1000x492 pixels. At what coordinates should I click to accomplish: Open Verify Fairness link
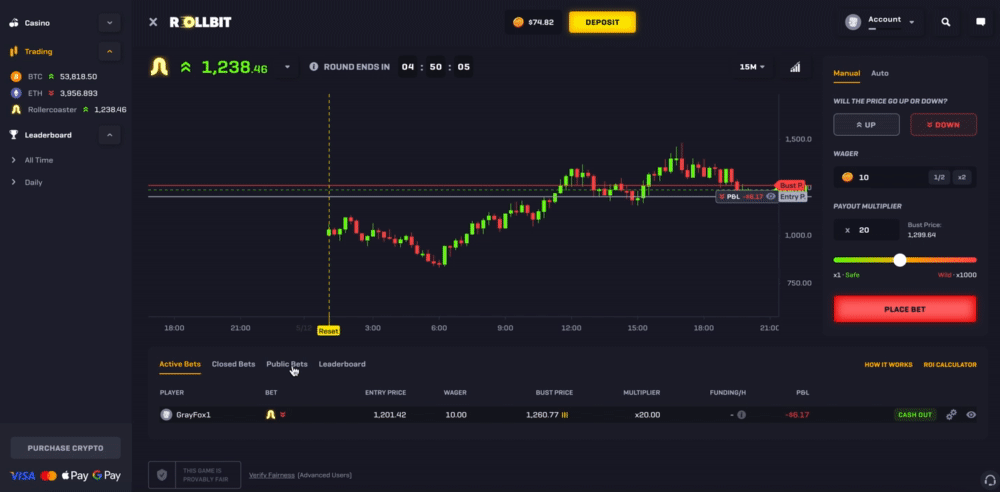point(272,475)
